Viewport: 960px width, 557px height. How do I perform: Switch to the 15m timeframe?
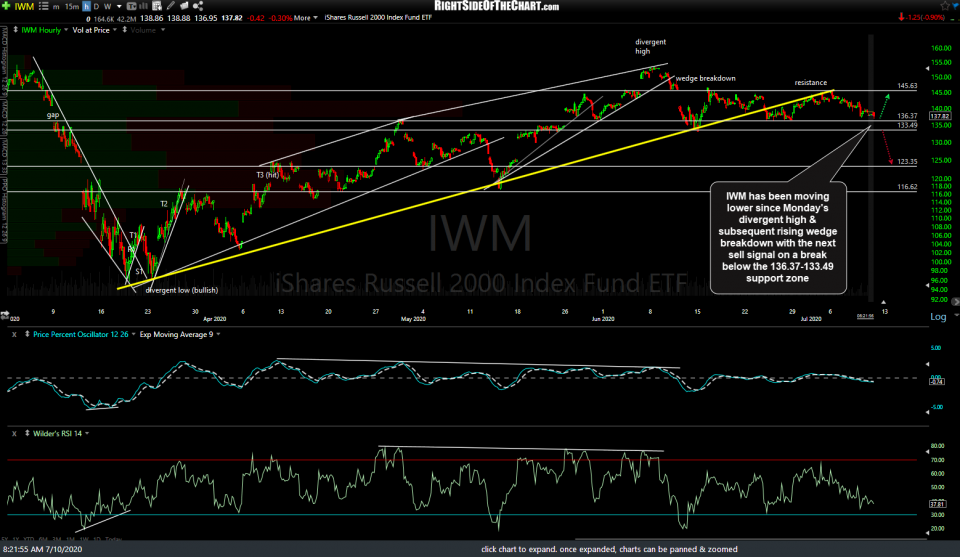[72, 7]
